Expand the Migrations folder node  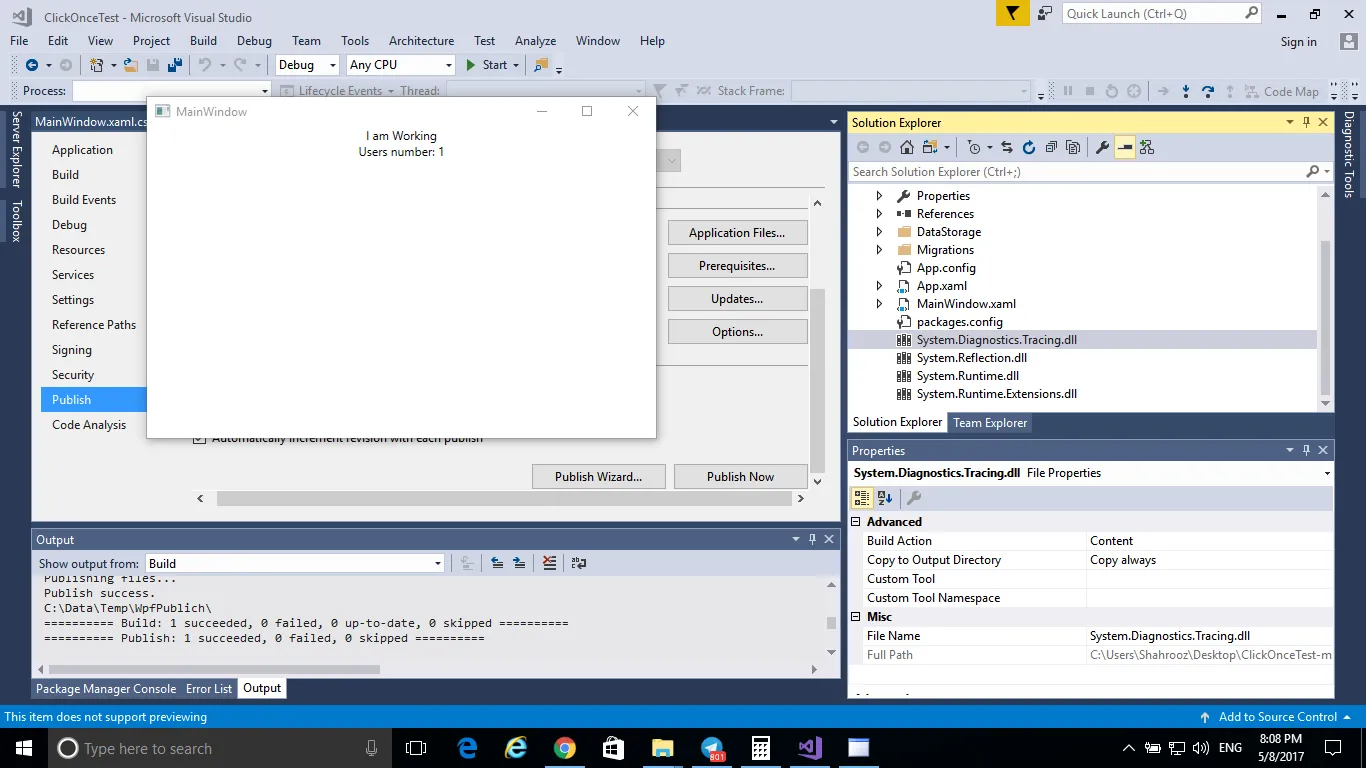point(879,250)
